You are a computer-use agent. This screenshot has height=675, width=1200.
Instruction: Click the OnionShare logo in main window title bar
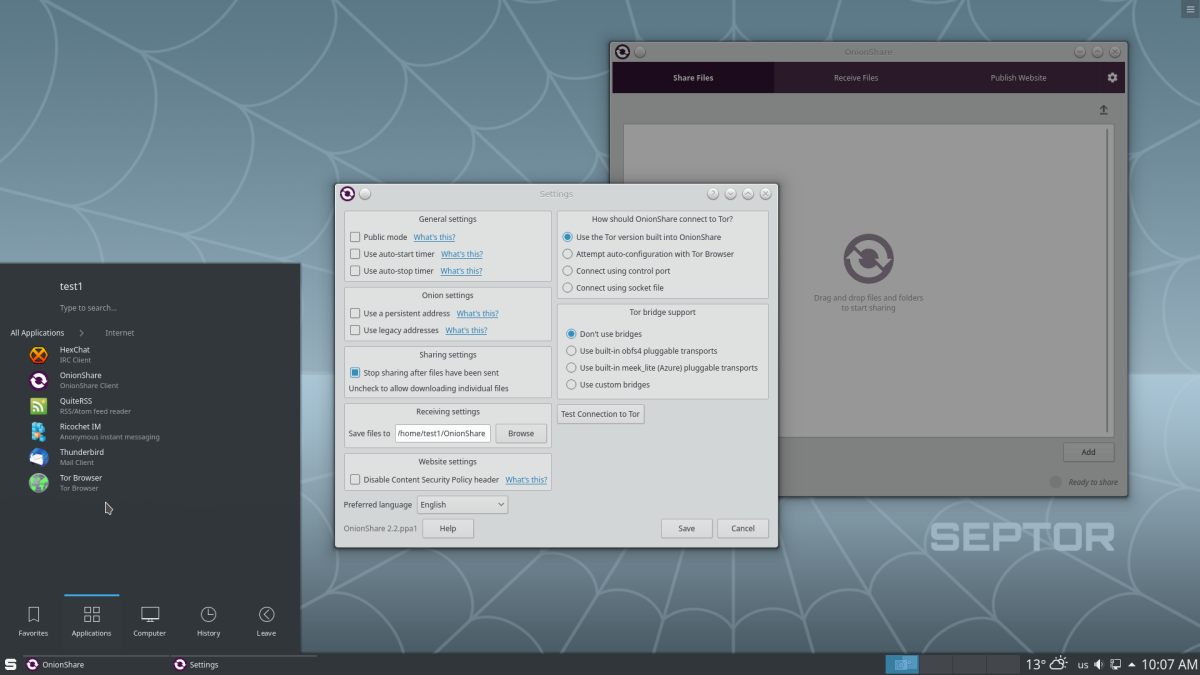coord(622,52)
